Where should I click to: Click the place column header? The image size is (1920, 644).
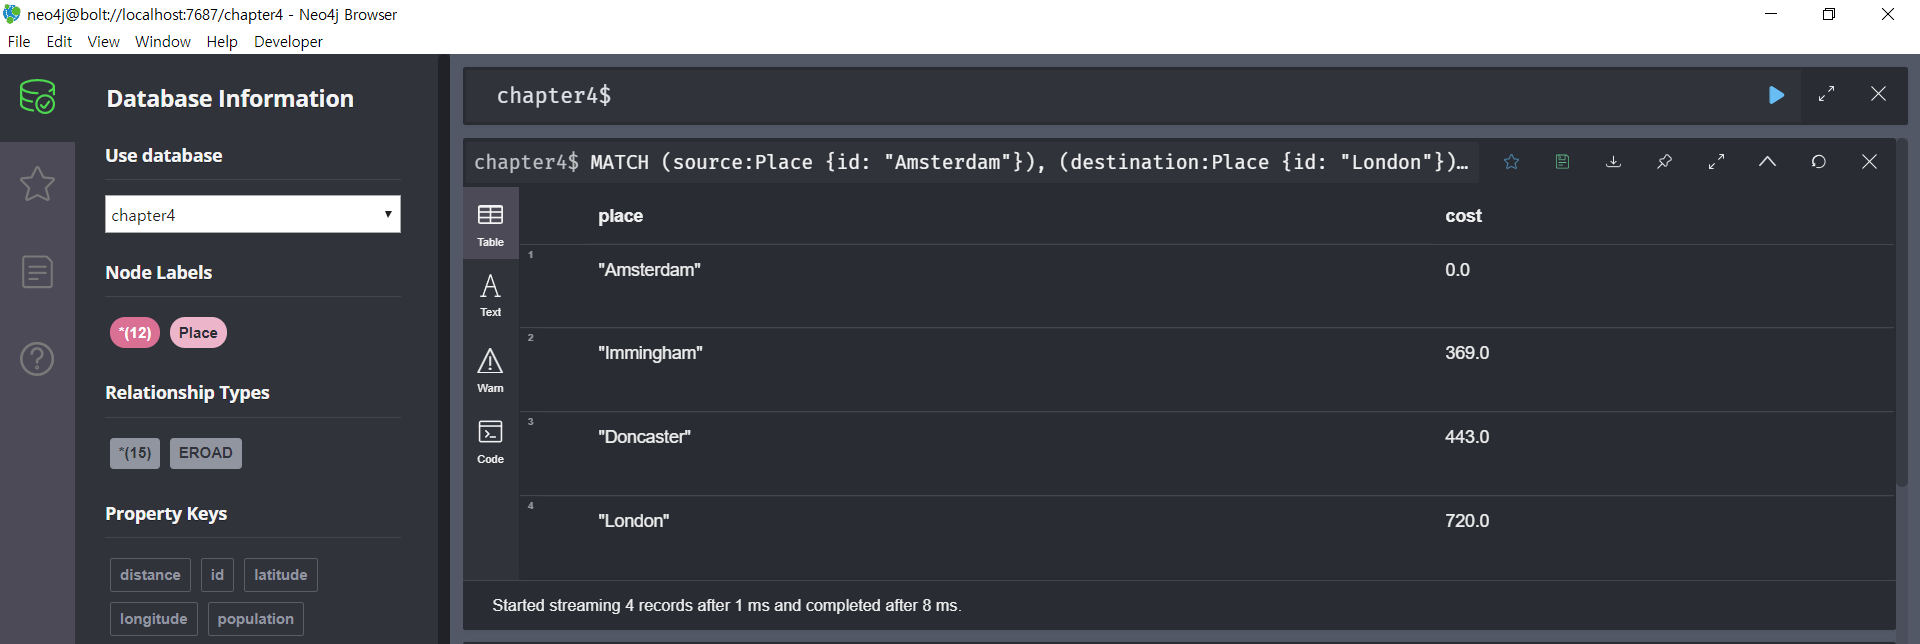click(620, 216)
